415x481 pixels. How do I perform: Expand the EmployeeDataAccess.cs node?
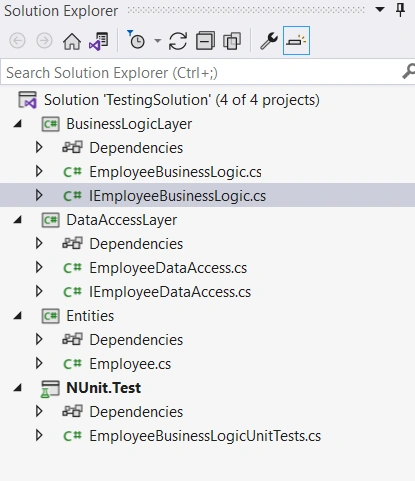(x=39, y=267)
